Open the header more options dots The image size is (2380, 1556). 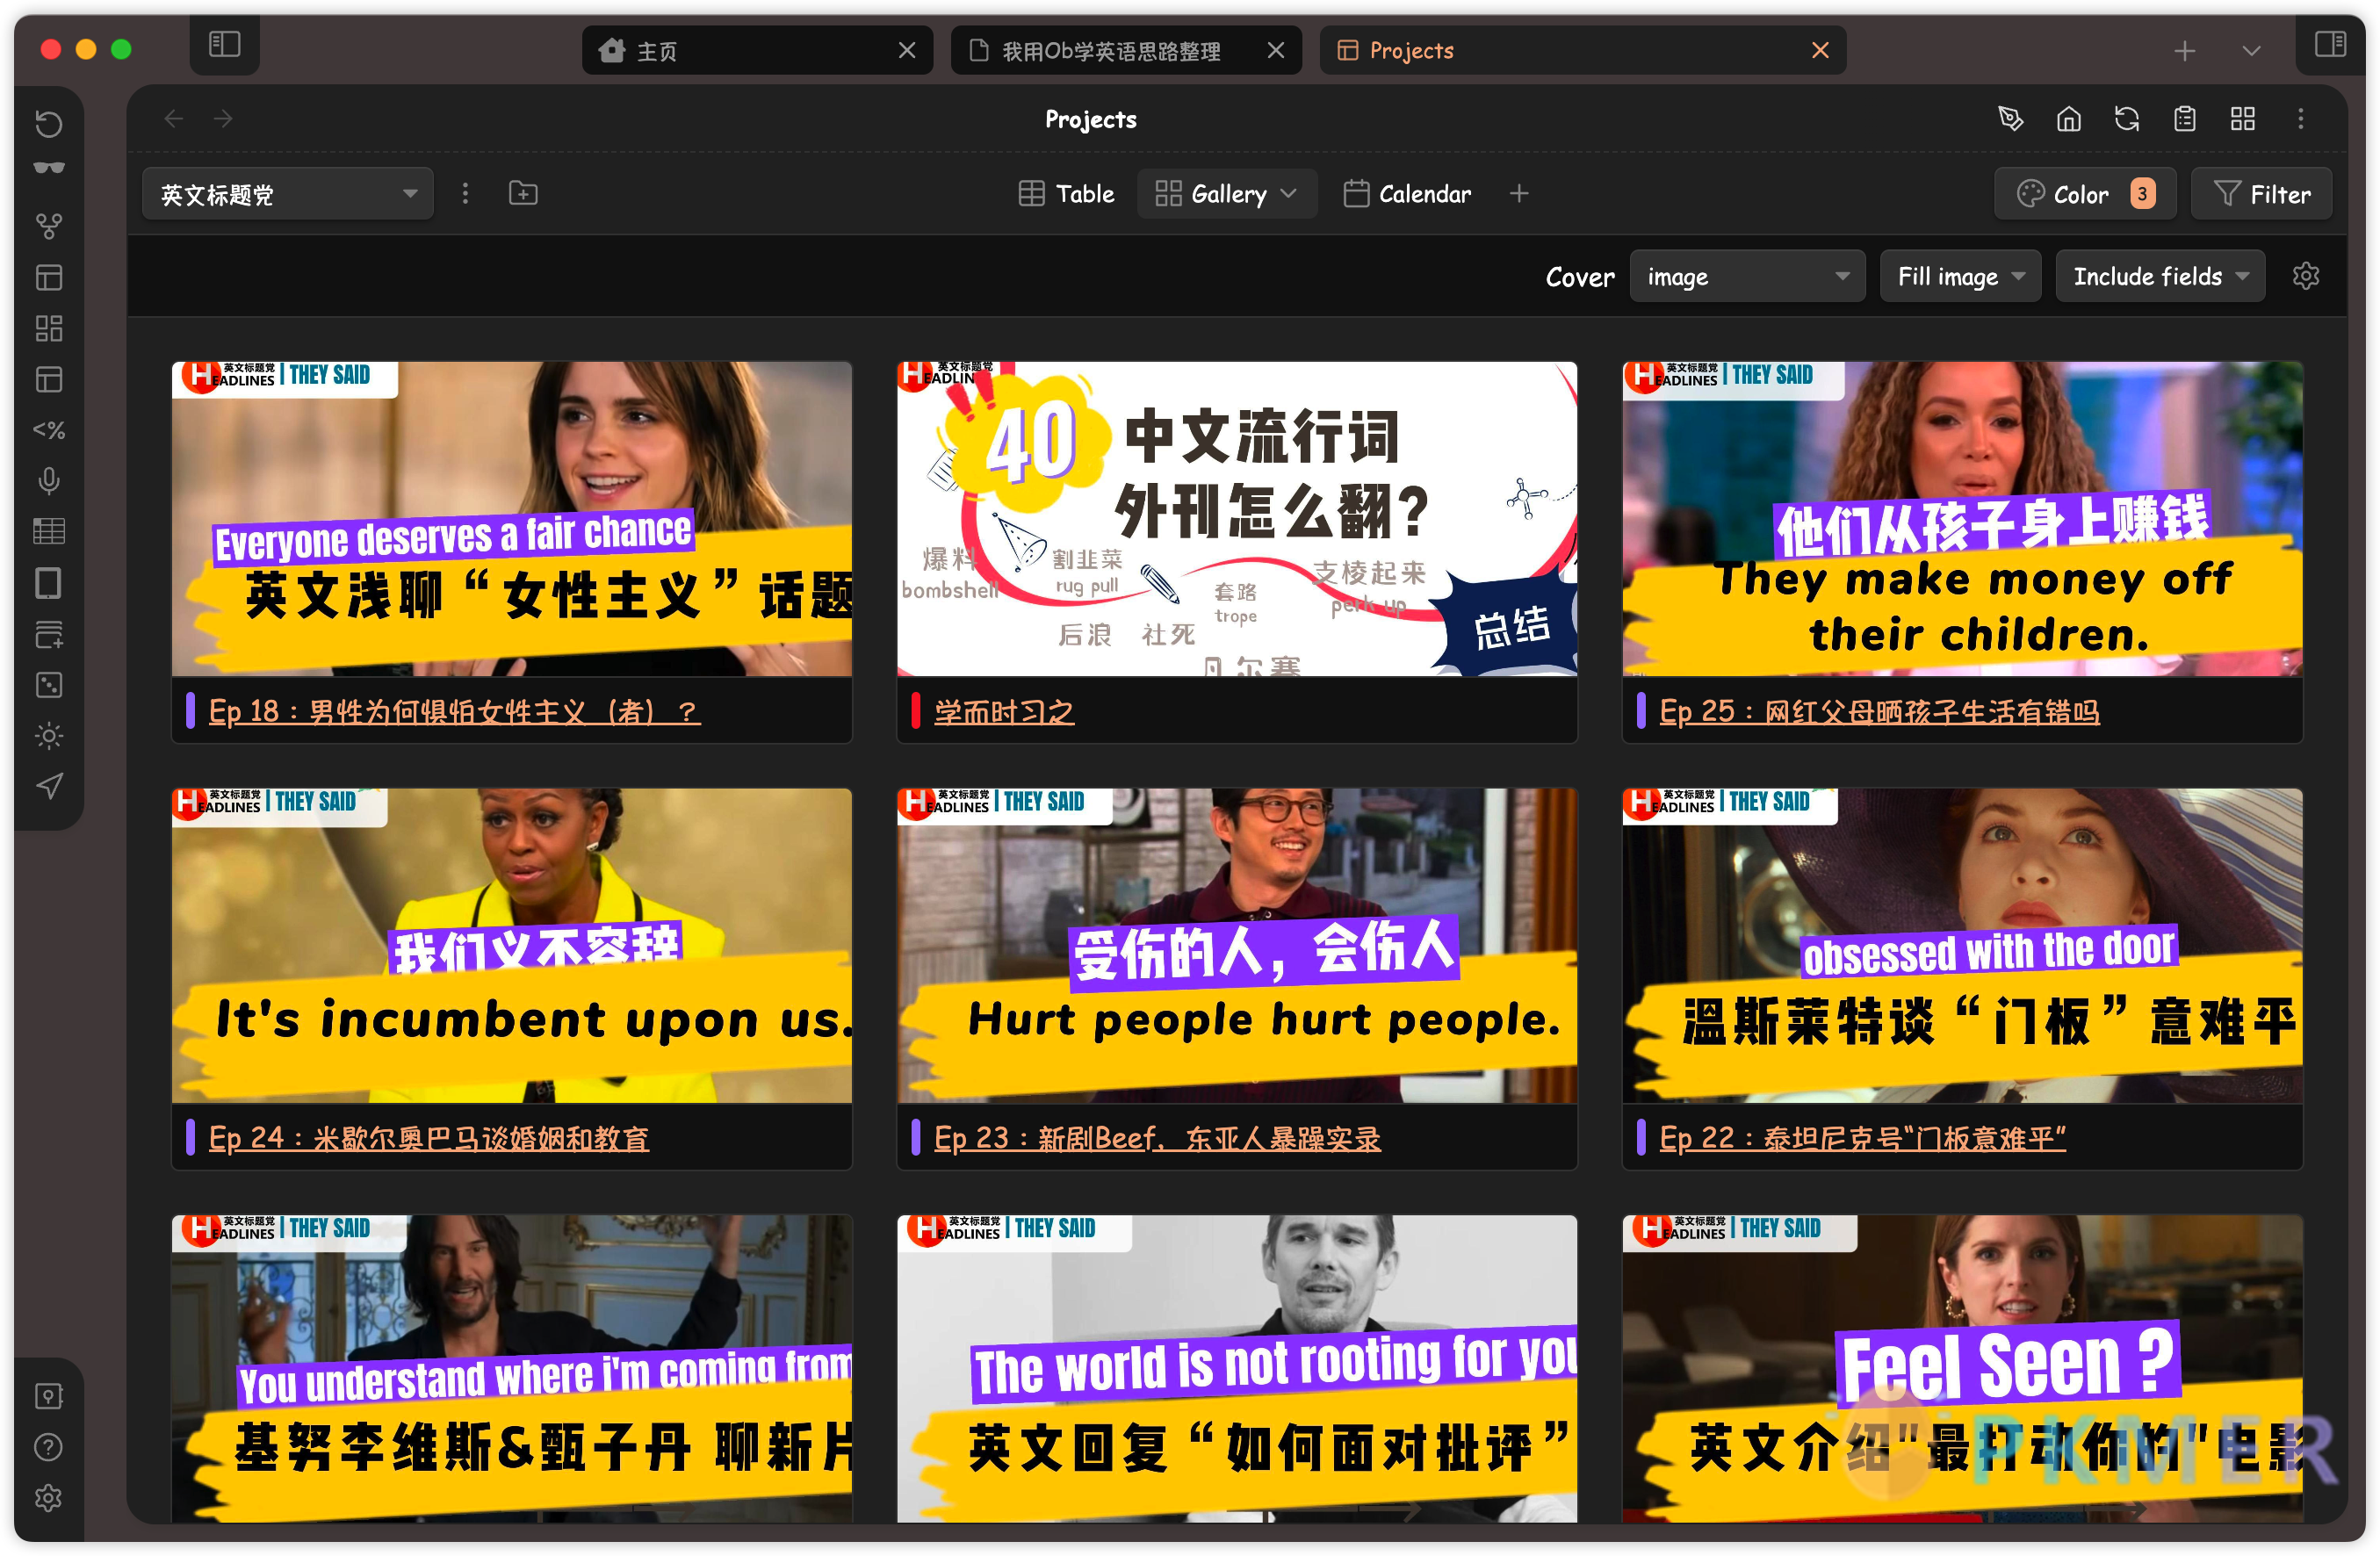(2301, 119)
